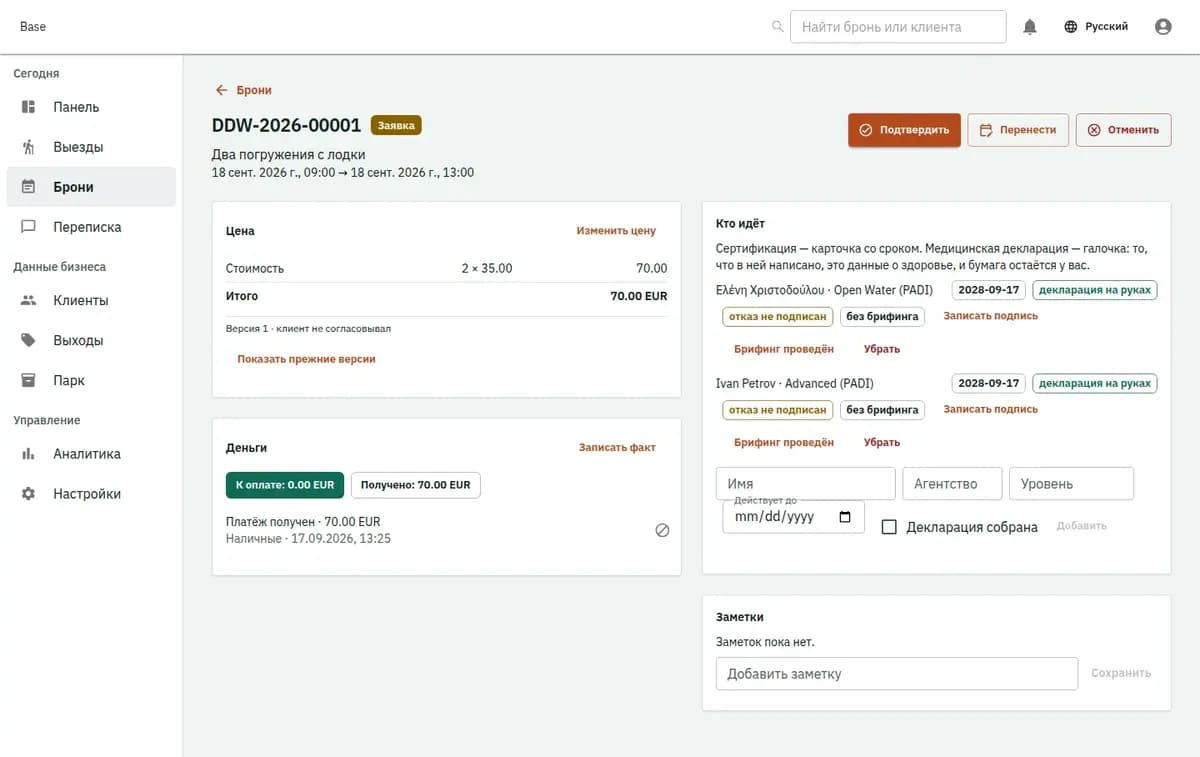The image size is (1200, 757).
Task: Click the Аналитика bar chart icon
Action: (29, 454)
